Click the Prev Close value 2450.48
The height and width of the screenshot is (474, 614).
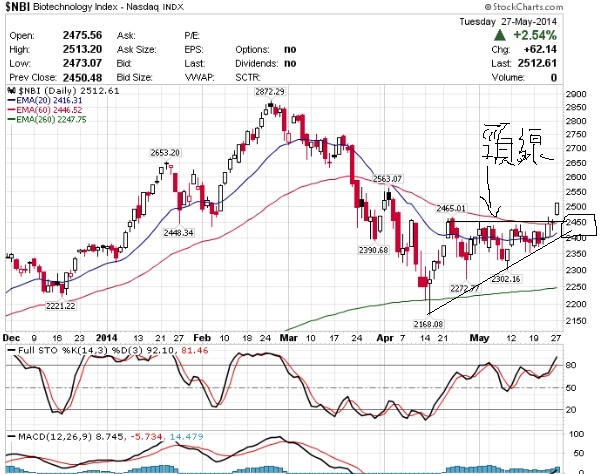(x=82, y=77)
